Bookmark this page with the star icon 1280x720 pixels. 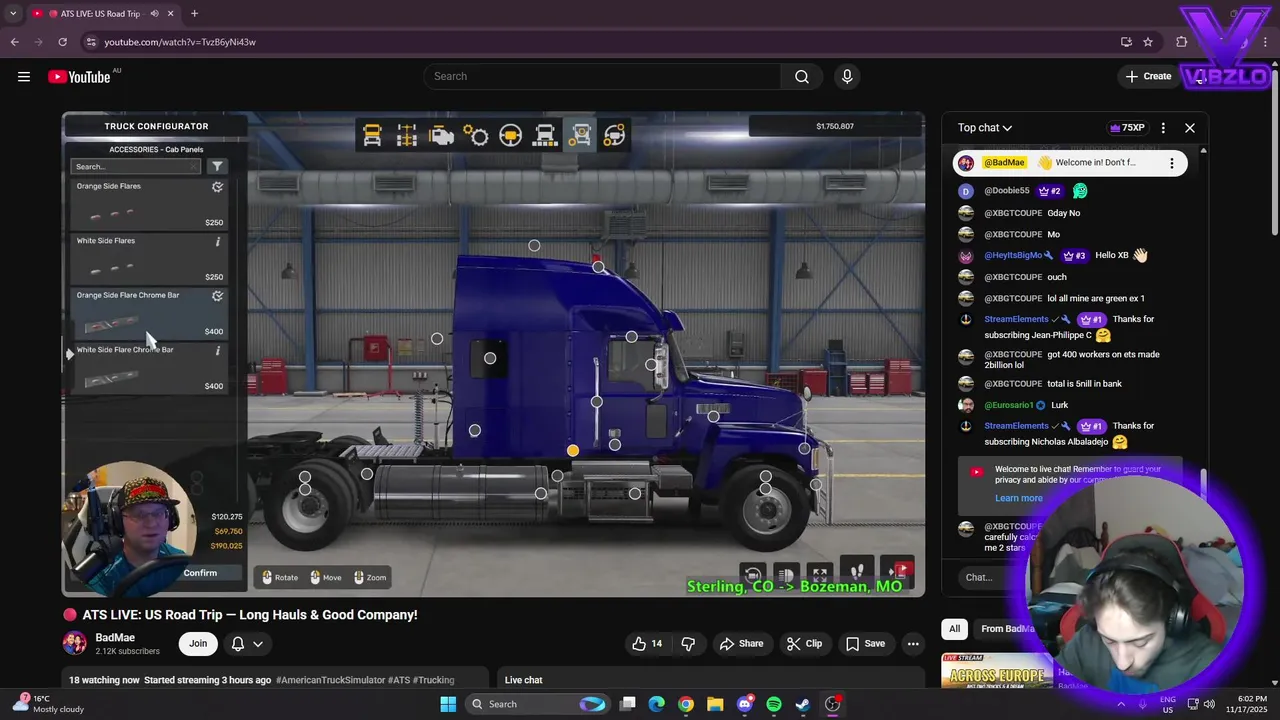1148,42
